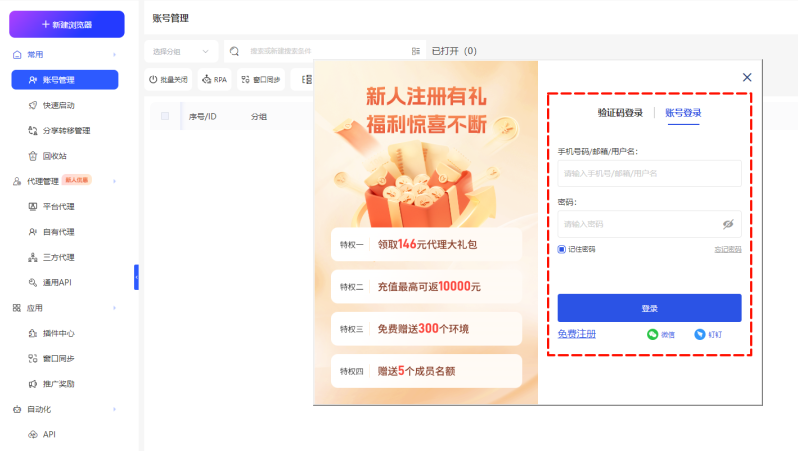Image resolution: width=798 pixels, height=451 pixels.
Task: Click the 已打开 (0) filter
Action: pyautogui.click(x=454, y=51)
